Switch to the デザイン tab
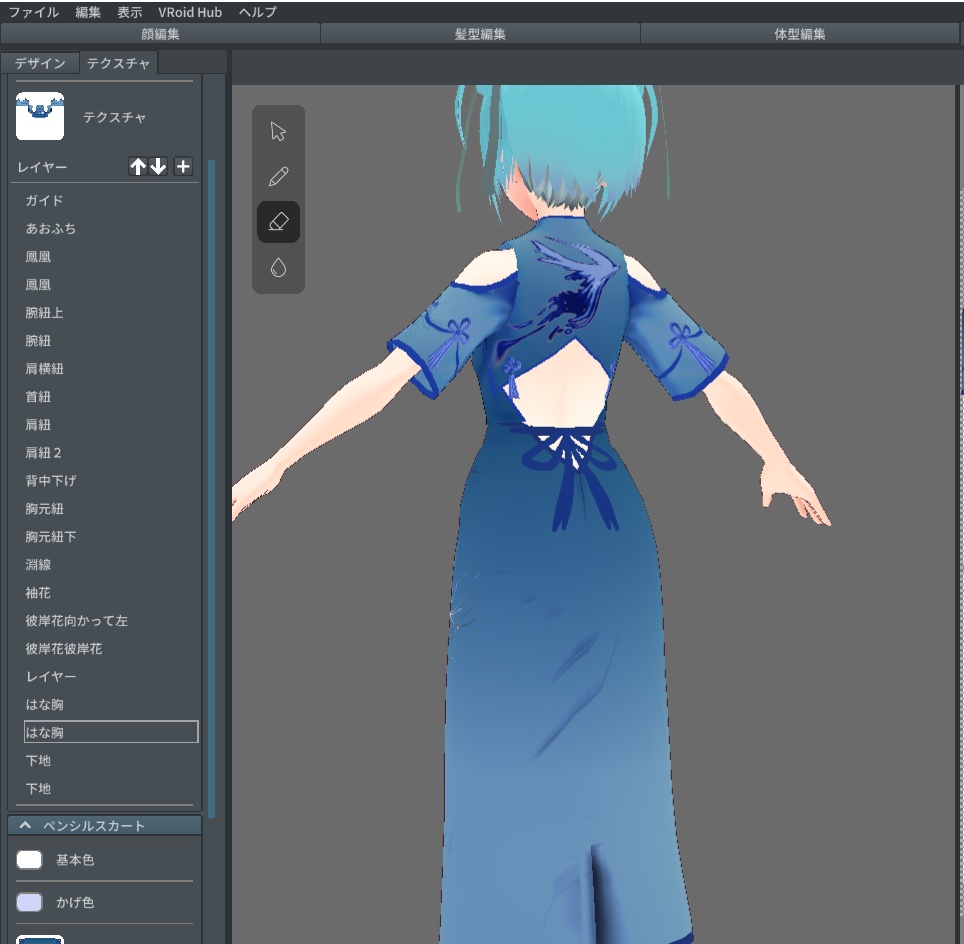 pyautogui.click(x=40, y=62)
